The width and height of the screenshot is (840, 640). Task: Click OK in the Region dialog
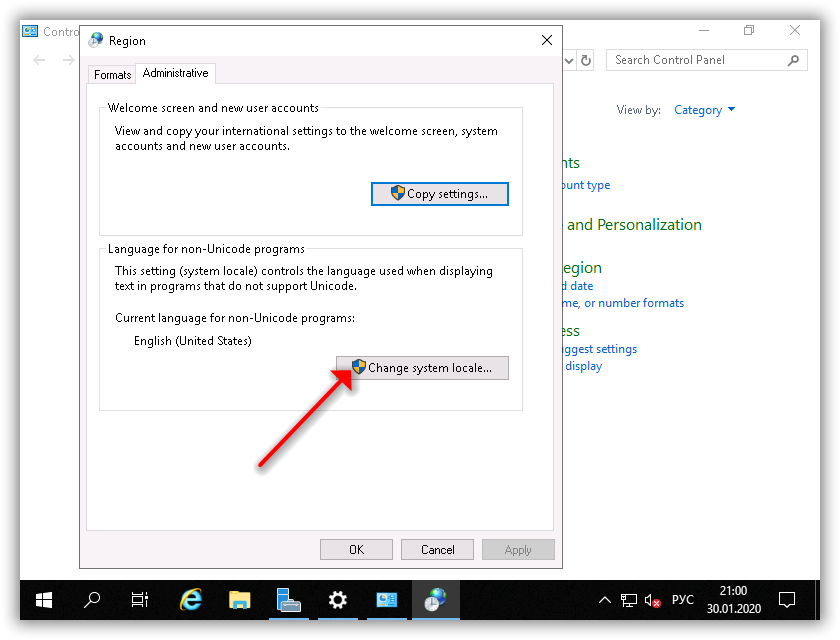356,549
